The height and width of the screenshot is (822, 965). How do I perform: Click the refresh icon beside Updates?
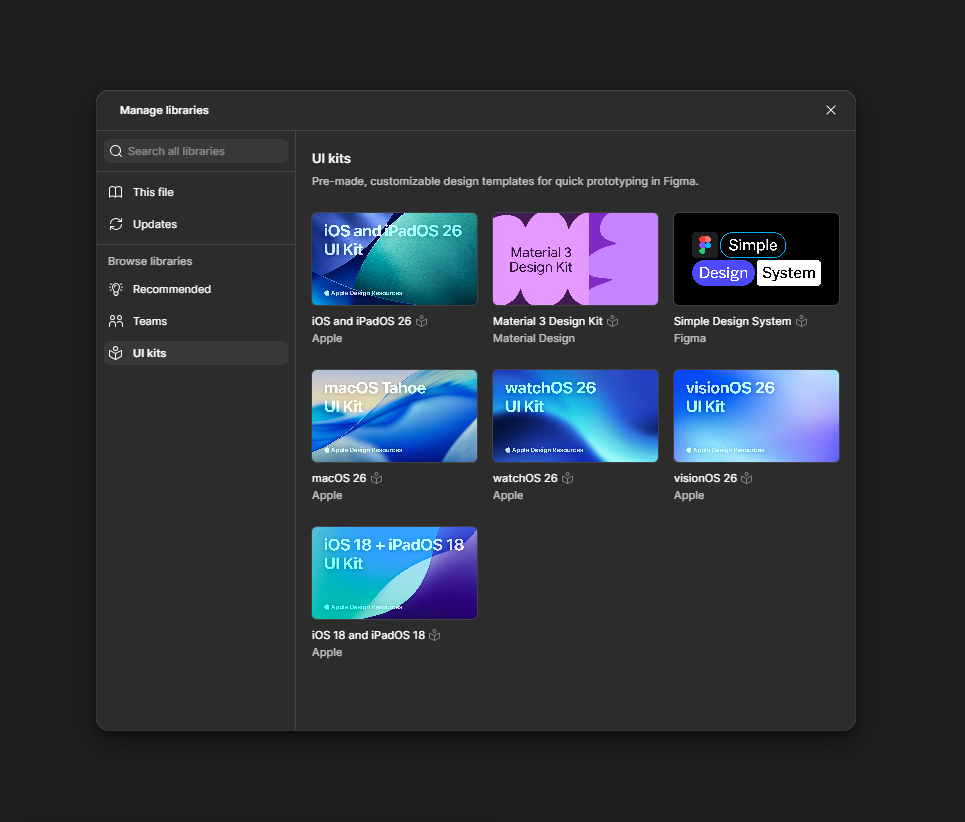click(x=116, y=224)
